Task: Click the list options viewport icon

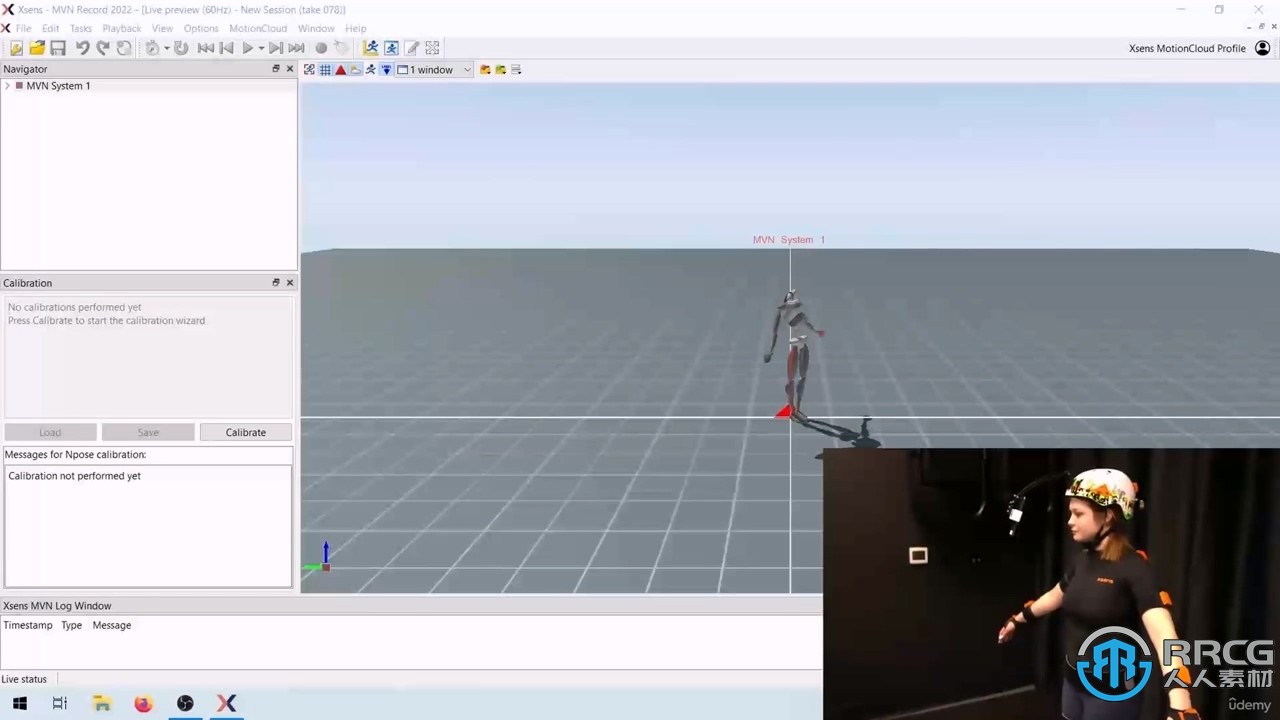Action: (x=516, y=70)
